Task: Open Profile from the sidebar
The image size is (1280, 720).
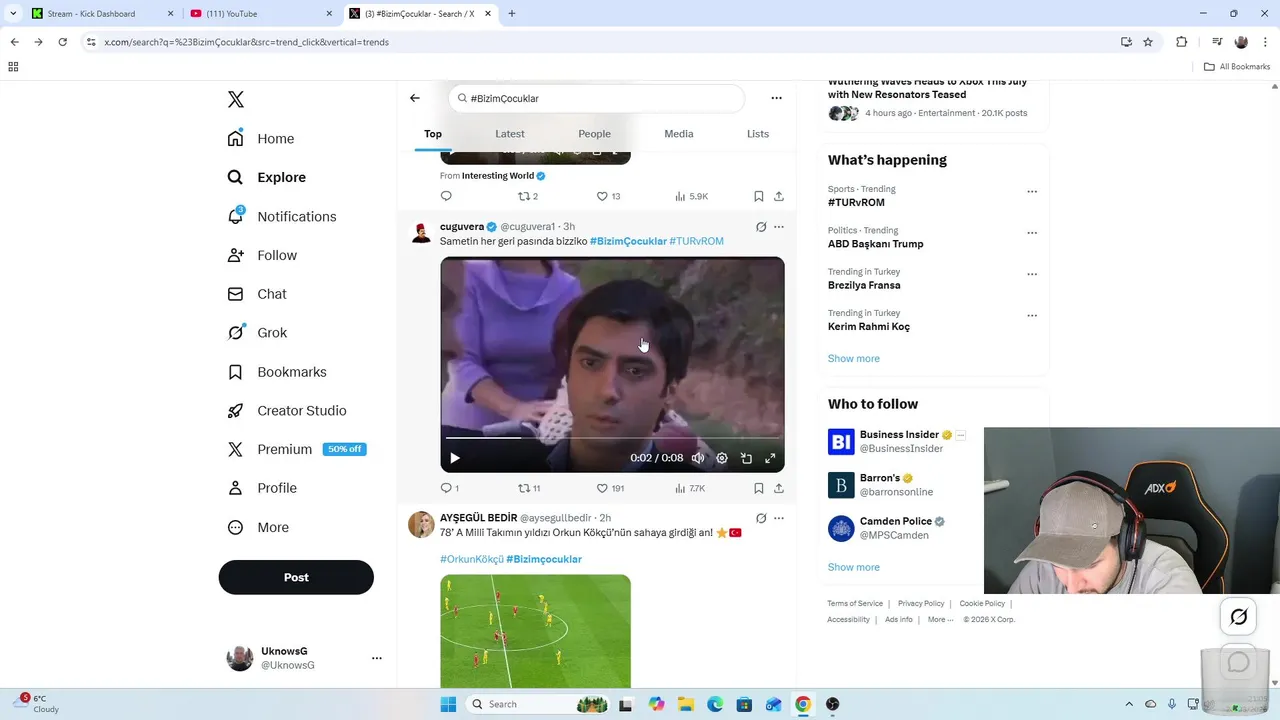Action: tap(262, 488)
